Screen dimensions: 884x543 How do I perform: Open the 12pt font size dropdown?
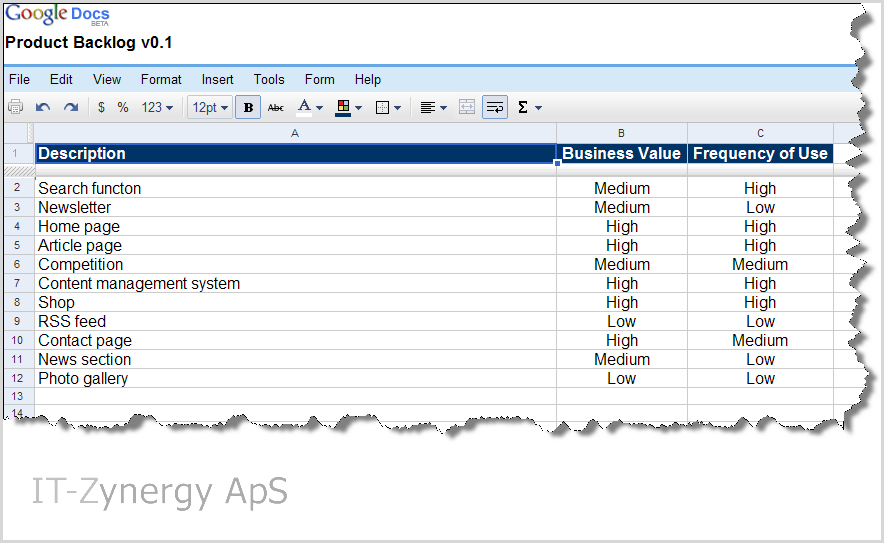click(210, 107)
